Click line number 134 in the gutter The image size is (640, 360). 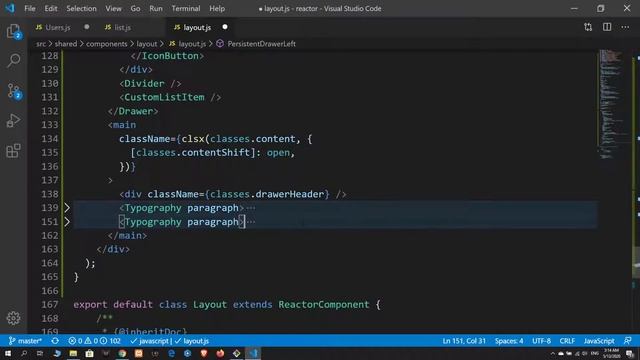[50, 139]
